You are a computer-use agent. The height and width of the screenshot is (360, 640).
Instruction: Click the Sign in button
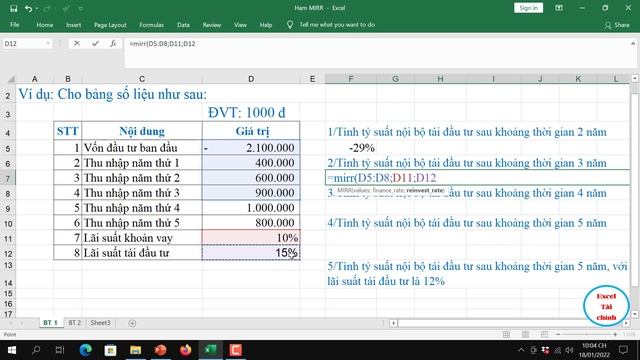(528, 8)
